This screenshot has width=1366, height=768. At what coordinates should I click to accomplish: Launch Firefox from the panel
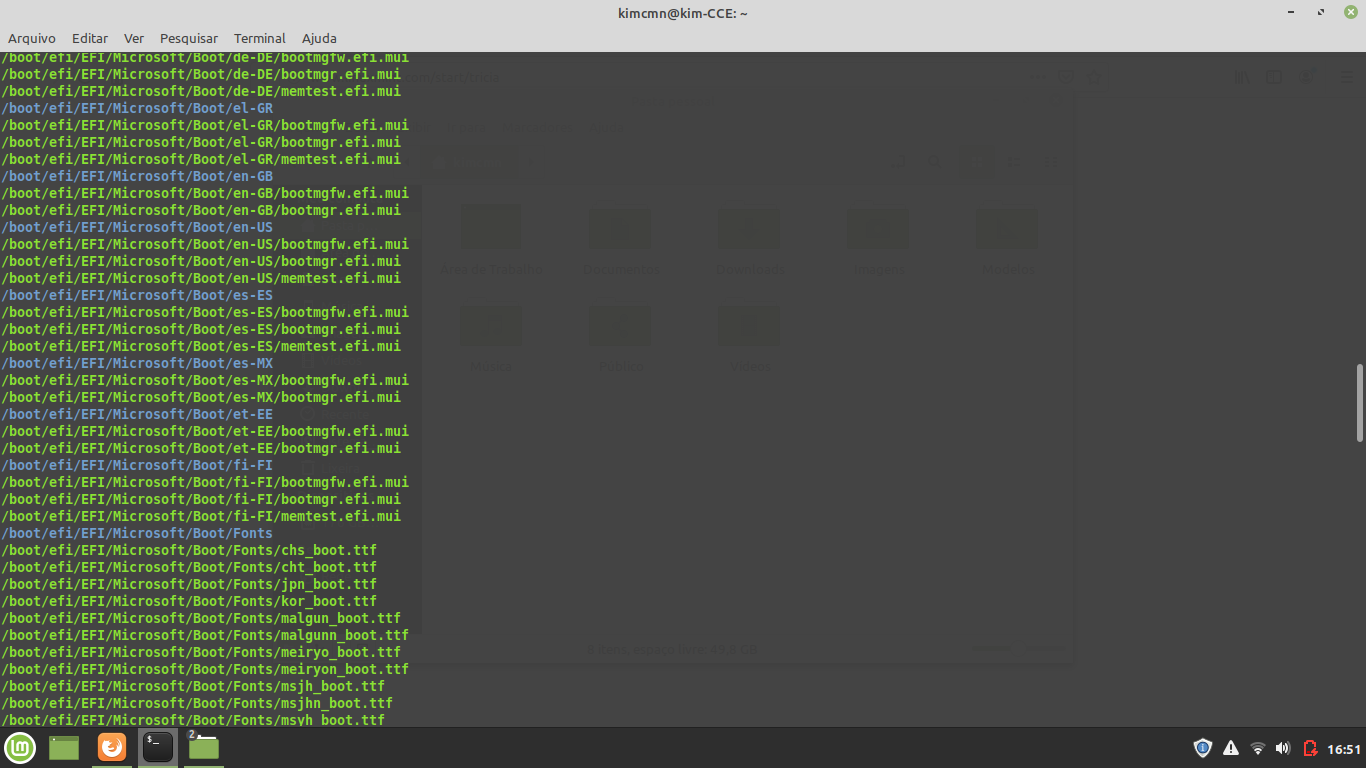coord(112,747)
